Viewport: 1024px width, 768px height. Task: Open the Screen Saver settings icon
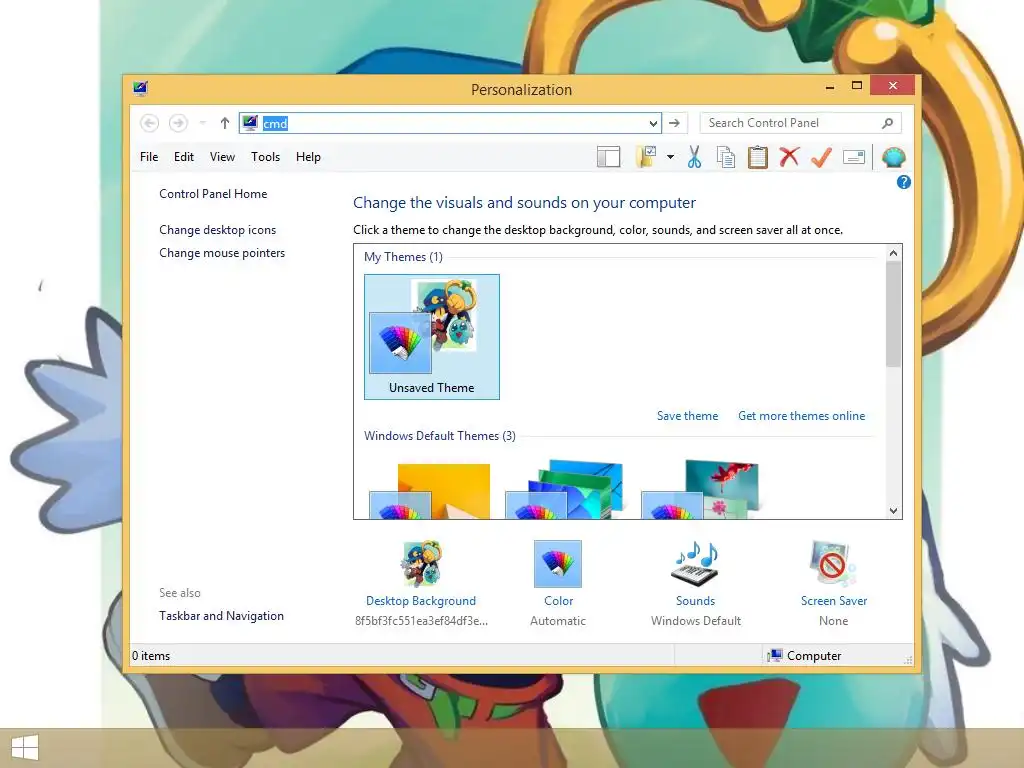click(833, 564)
